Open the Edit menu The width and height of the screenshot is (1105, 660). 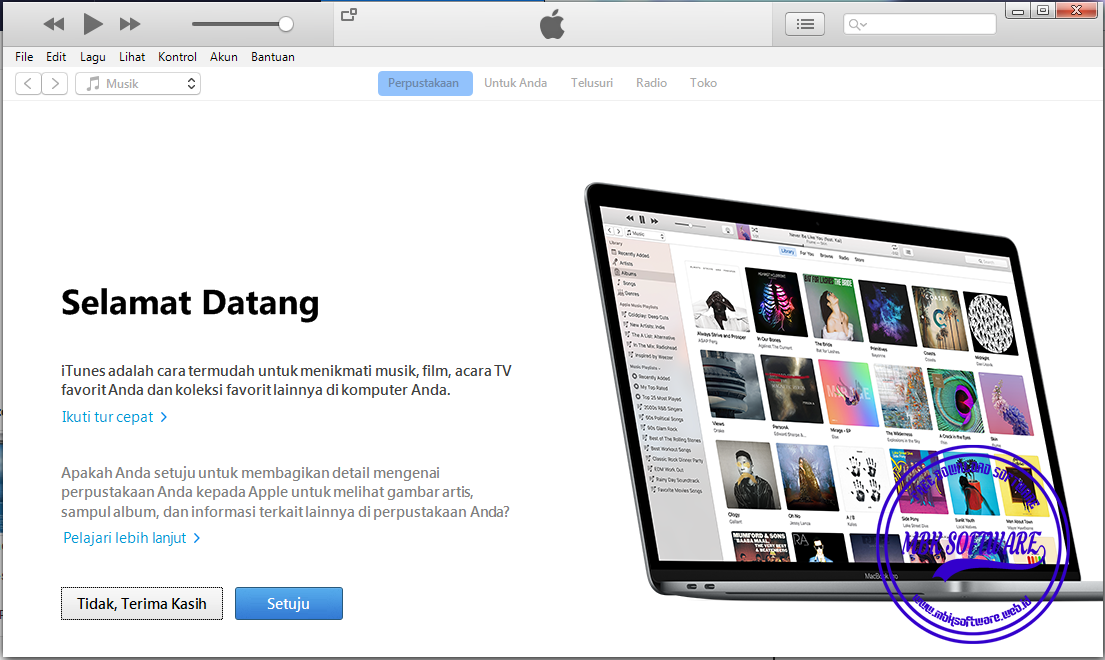(56, 57)
